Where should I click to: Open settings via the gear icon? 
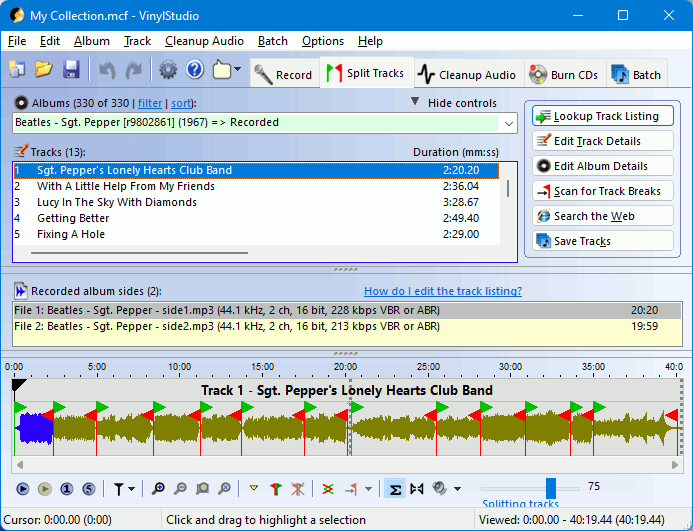[x=168, y=69]
